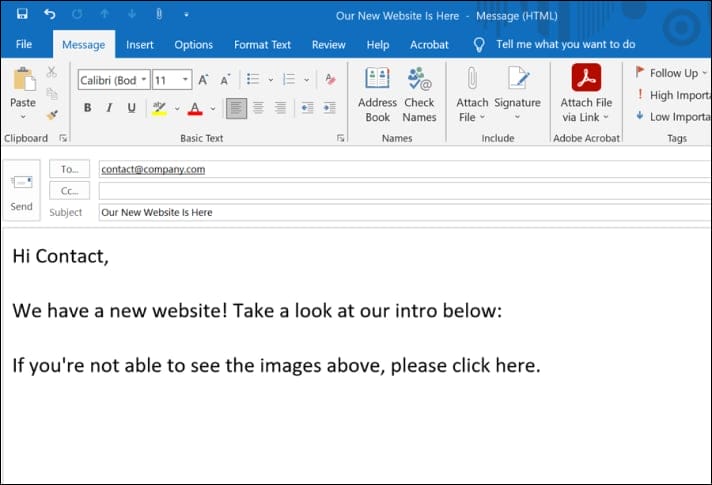Increase the font size with grow icon
The image size is (712, 485).
tap(204, 80)
